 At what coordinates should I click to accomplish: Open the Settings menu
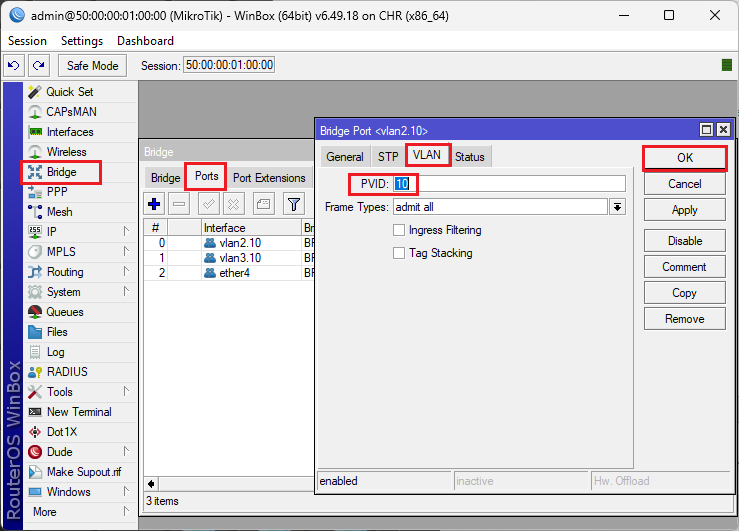tap(82, 41)
